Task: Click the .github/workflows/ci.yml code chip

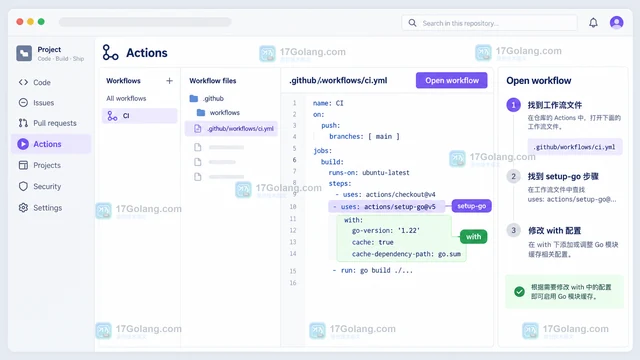Action: pos(575,147)
